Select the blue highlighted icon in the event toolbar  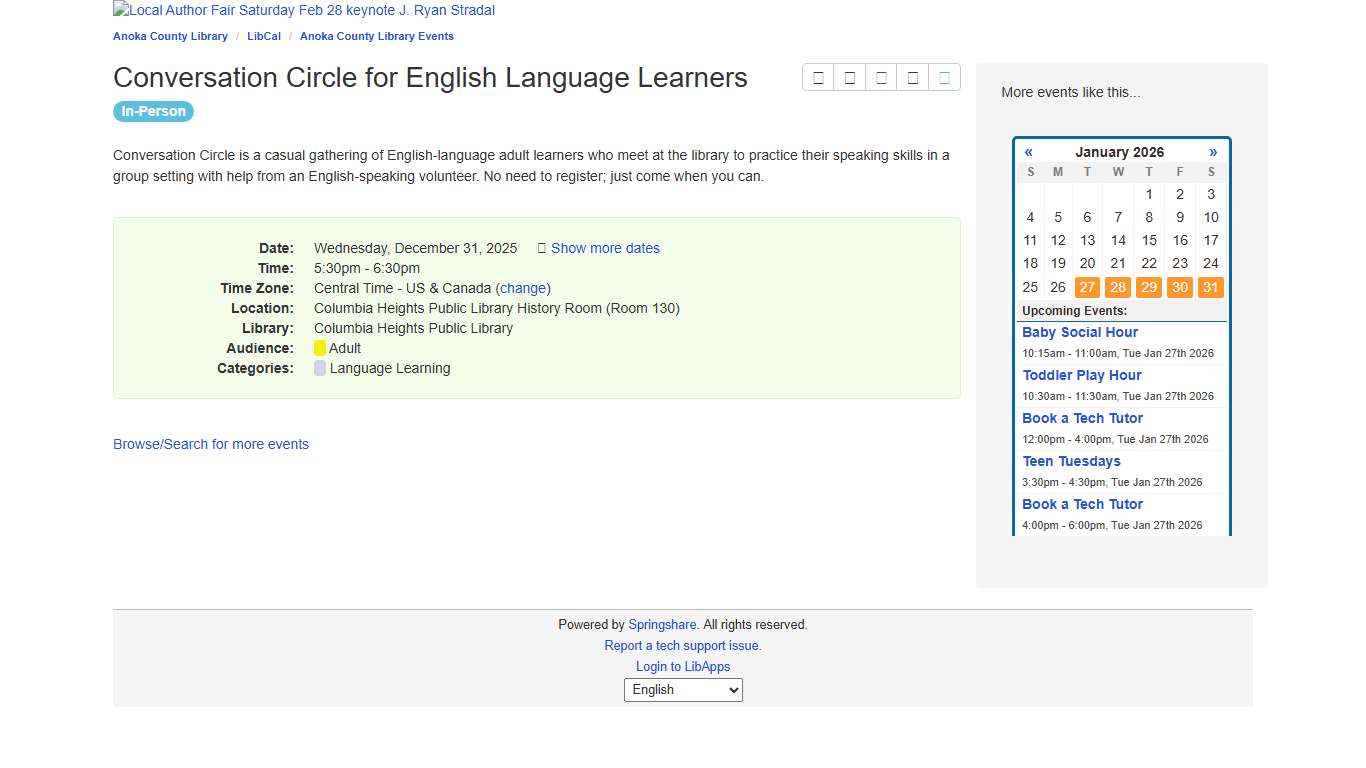[944, 77]
